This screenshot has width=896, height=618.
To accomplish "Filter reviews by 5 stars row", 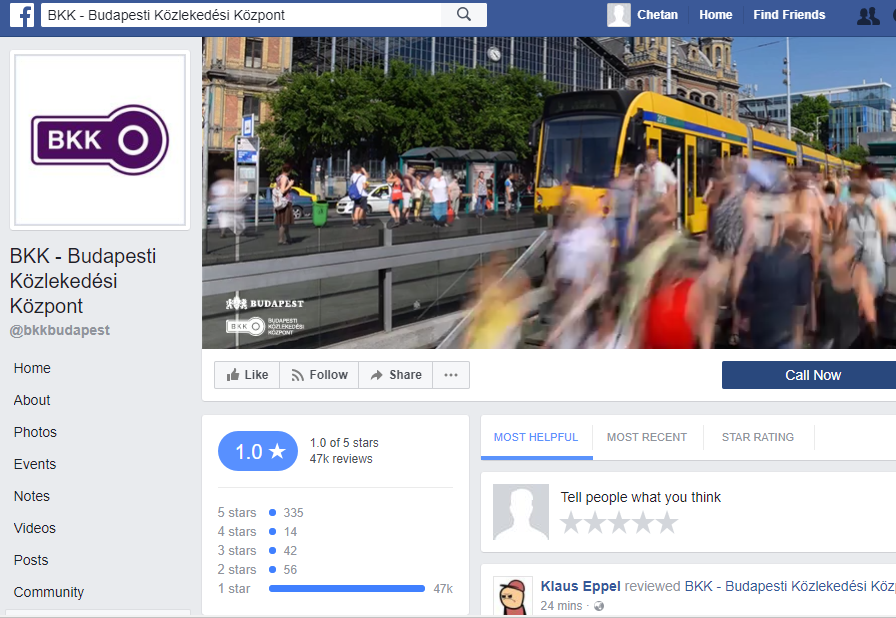I will (261, 513).
